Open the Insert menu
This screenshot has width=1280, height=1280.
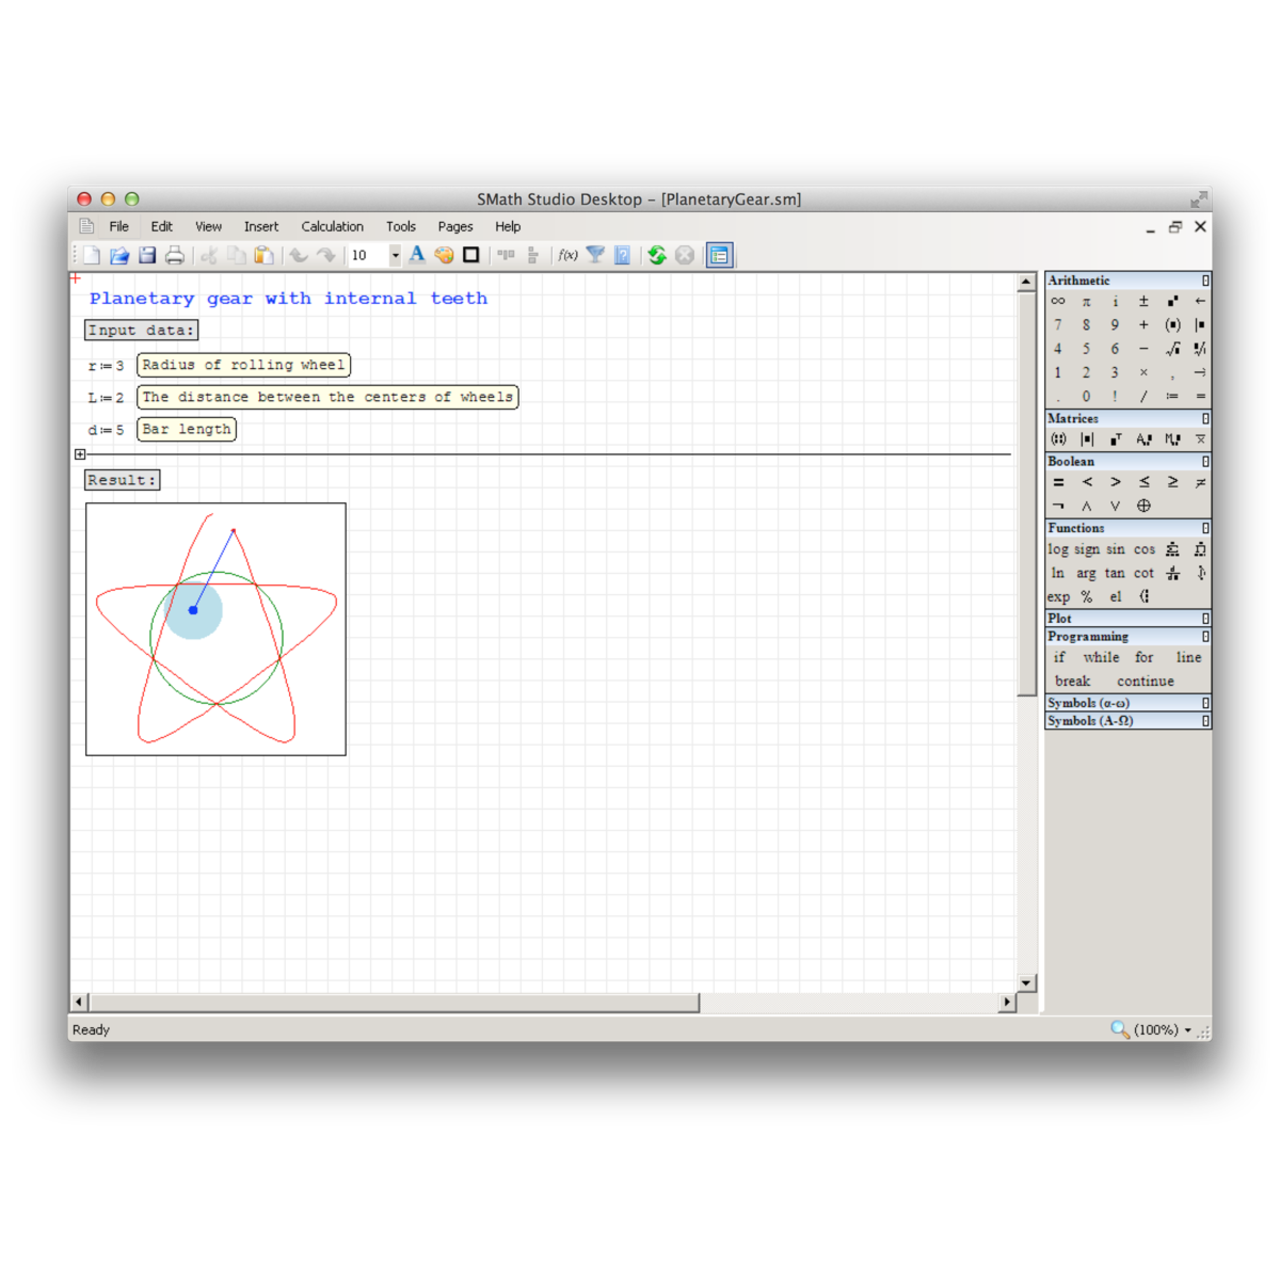pos(261,227)
